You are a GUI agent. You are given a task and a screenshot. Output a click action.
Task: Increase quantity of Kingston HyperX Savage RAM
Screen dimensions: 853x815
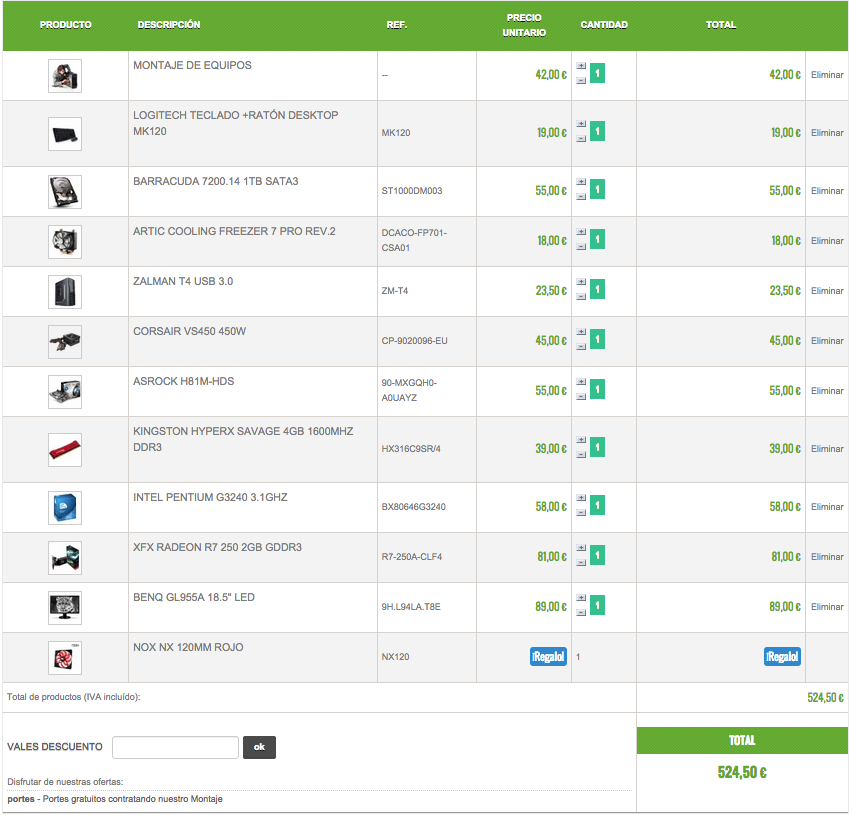pos(581,440)
